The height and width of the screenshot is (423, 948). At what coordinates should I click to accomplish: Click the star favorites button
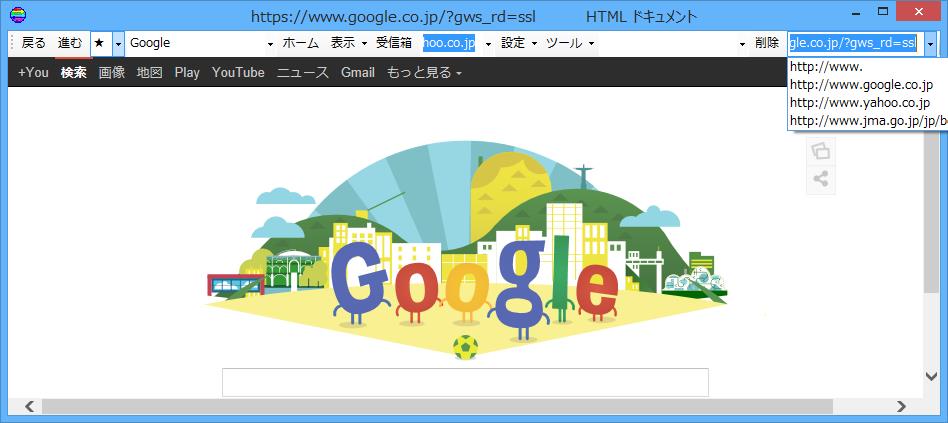(x=99, y=44)
